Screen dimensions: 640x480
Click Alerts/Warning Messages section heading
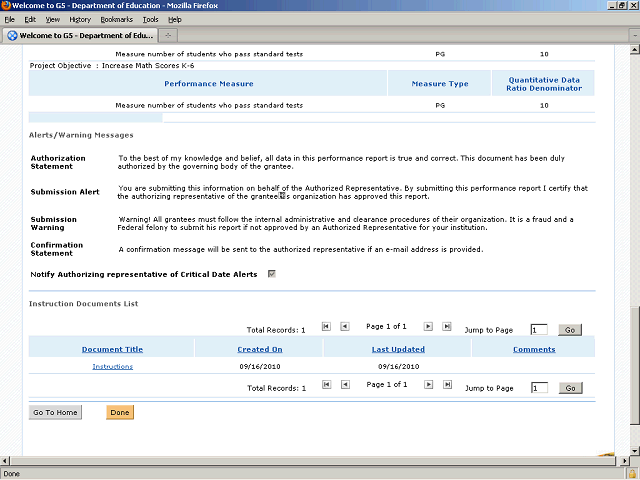(x=81, y=135)
